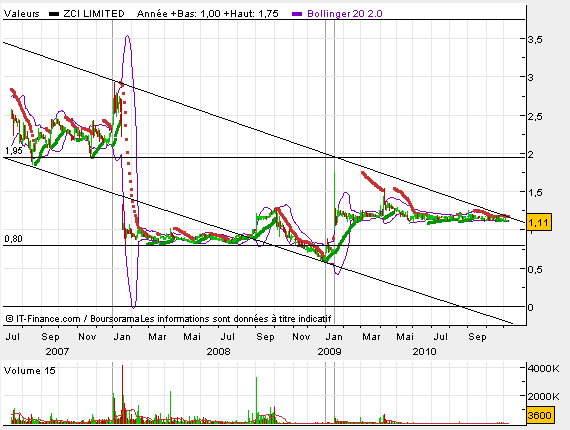Click the yellow 1,11 last price tag
Screen dimensions: 570x430
point(539,222)
